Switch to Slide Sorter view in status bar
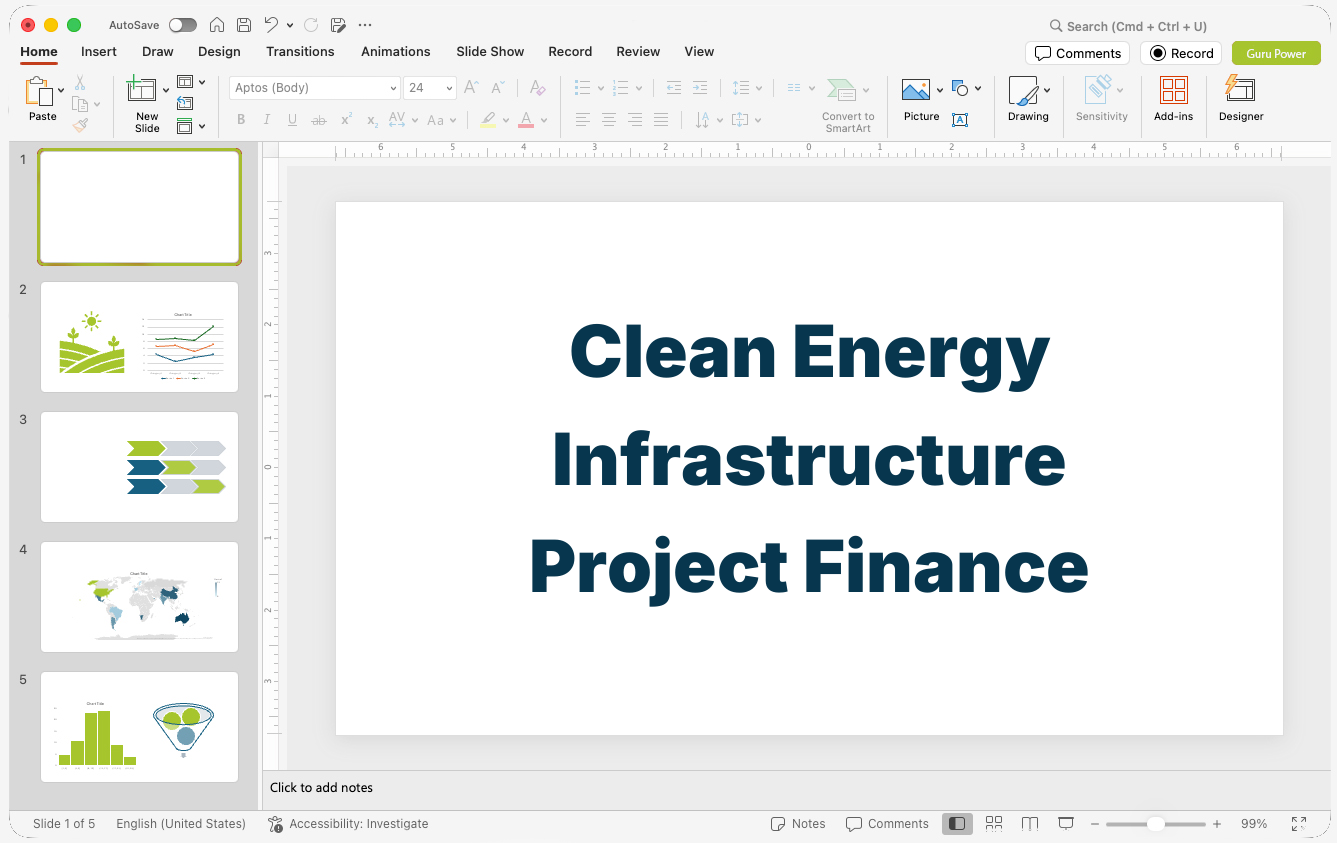Image resolution: width=1337 pixels, height=843 pixels. tap(994, 824)
